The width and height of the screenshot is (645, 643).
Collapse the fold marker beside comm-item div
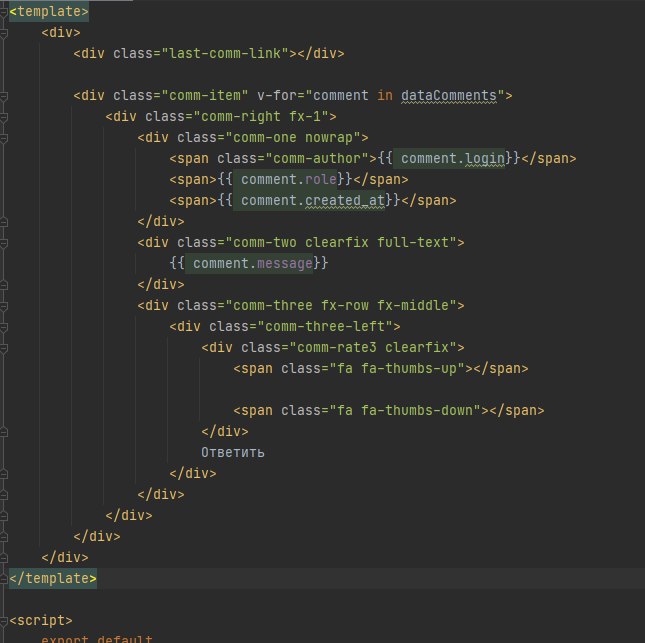(4, 96)
